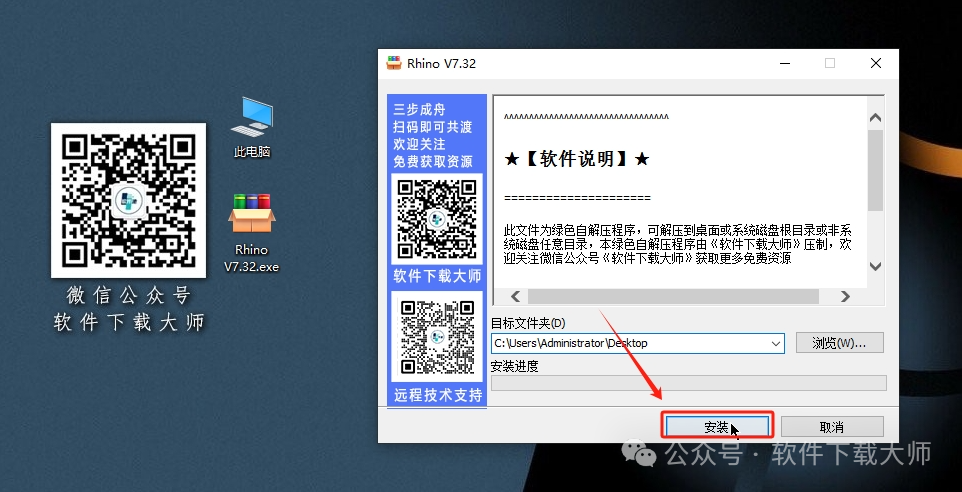Click the vertical scrollbar thumb in description
The height and width of the screenshot is (492, 962).
[x=875, y=170]
